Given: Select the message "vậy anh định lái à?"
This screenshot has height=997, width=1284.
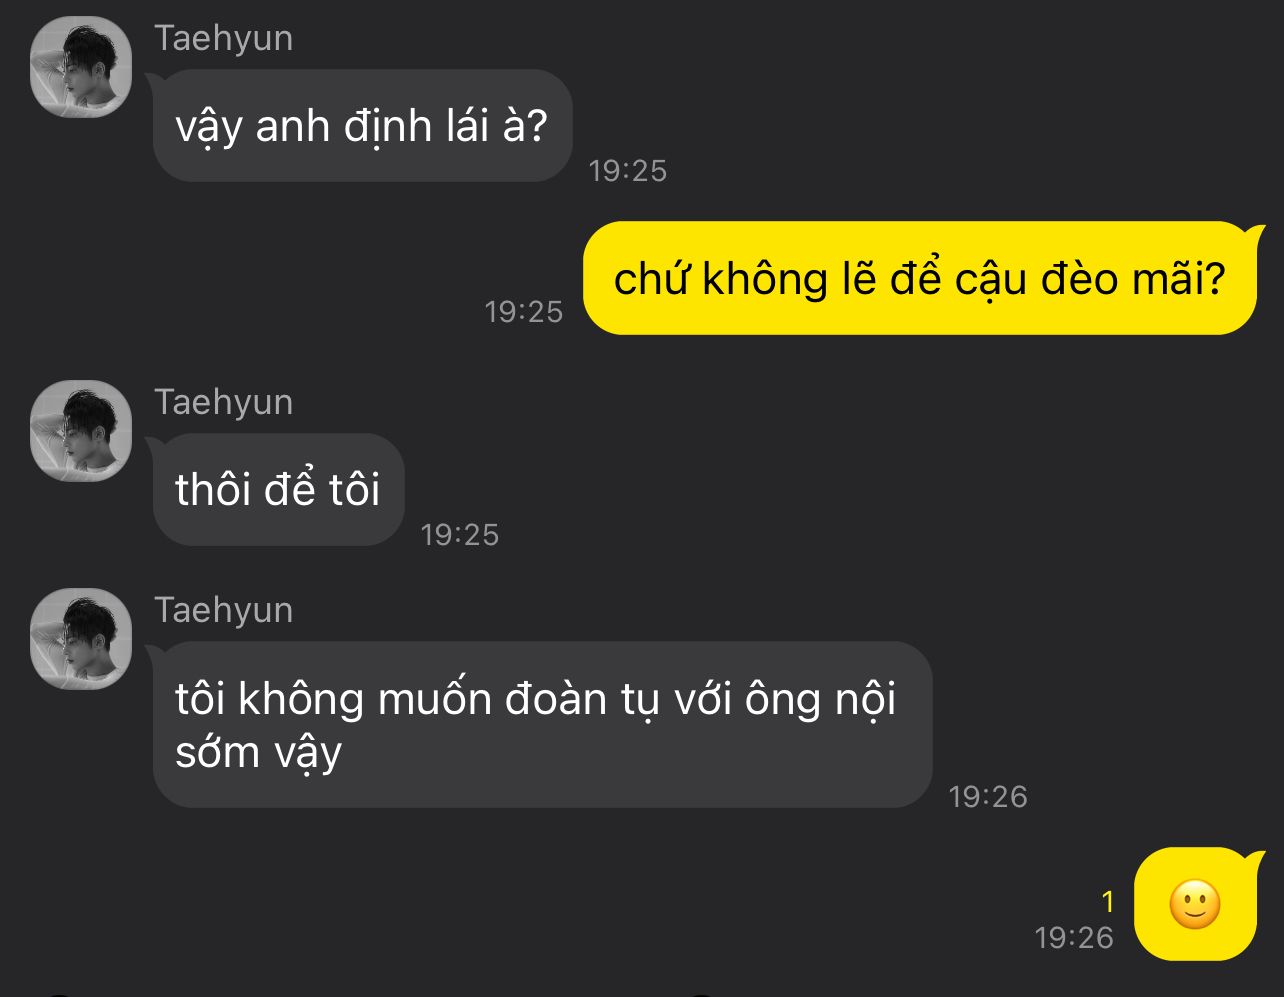Looking at the screenshot, I should click(x=362, y=126).
